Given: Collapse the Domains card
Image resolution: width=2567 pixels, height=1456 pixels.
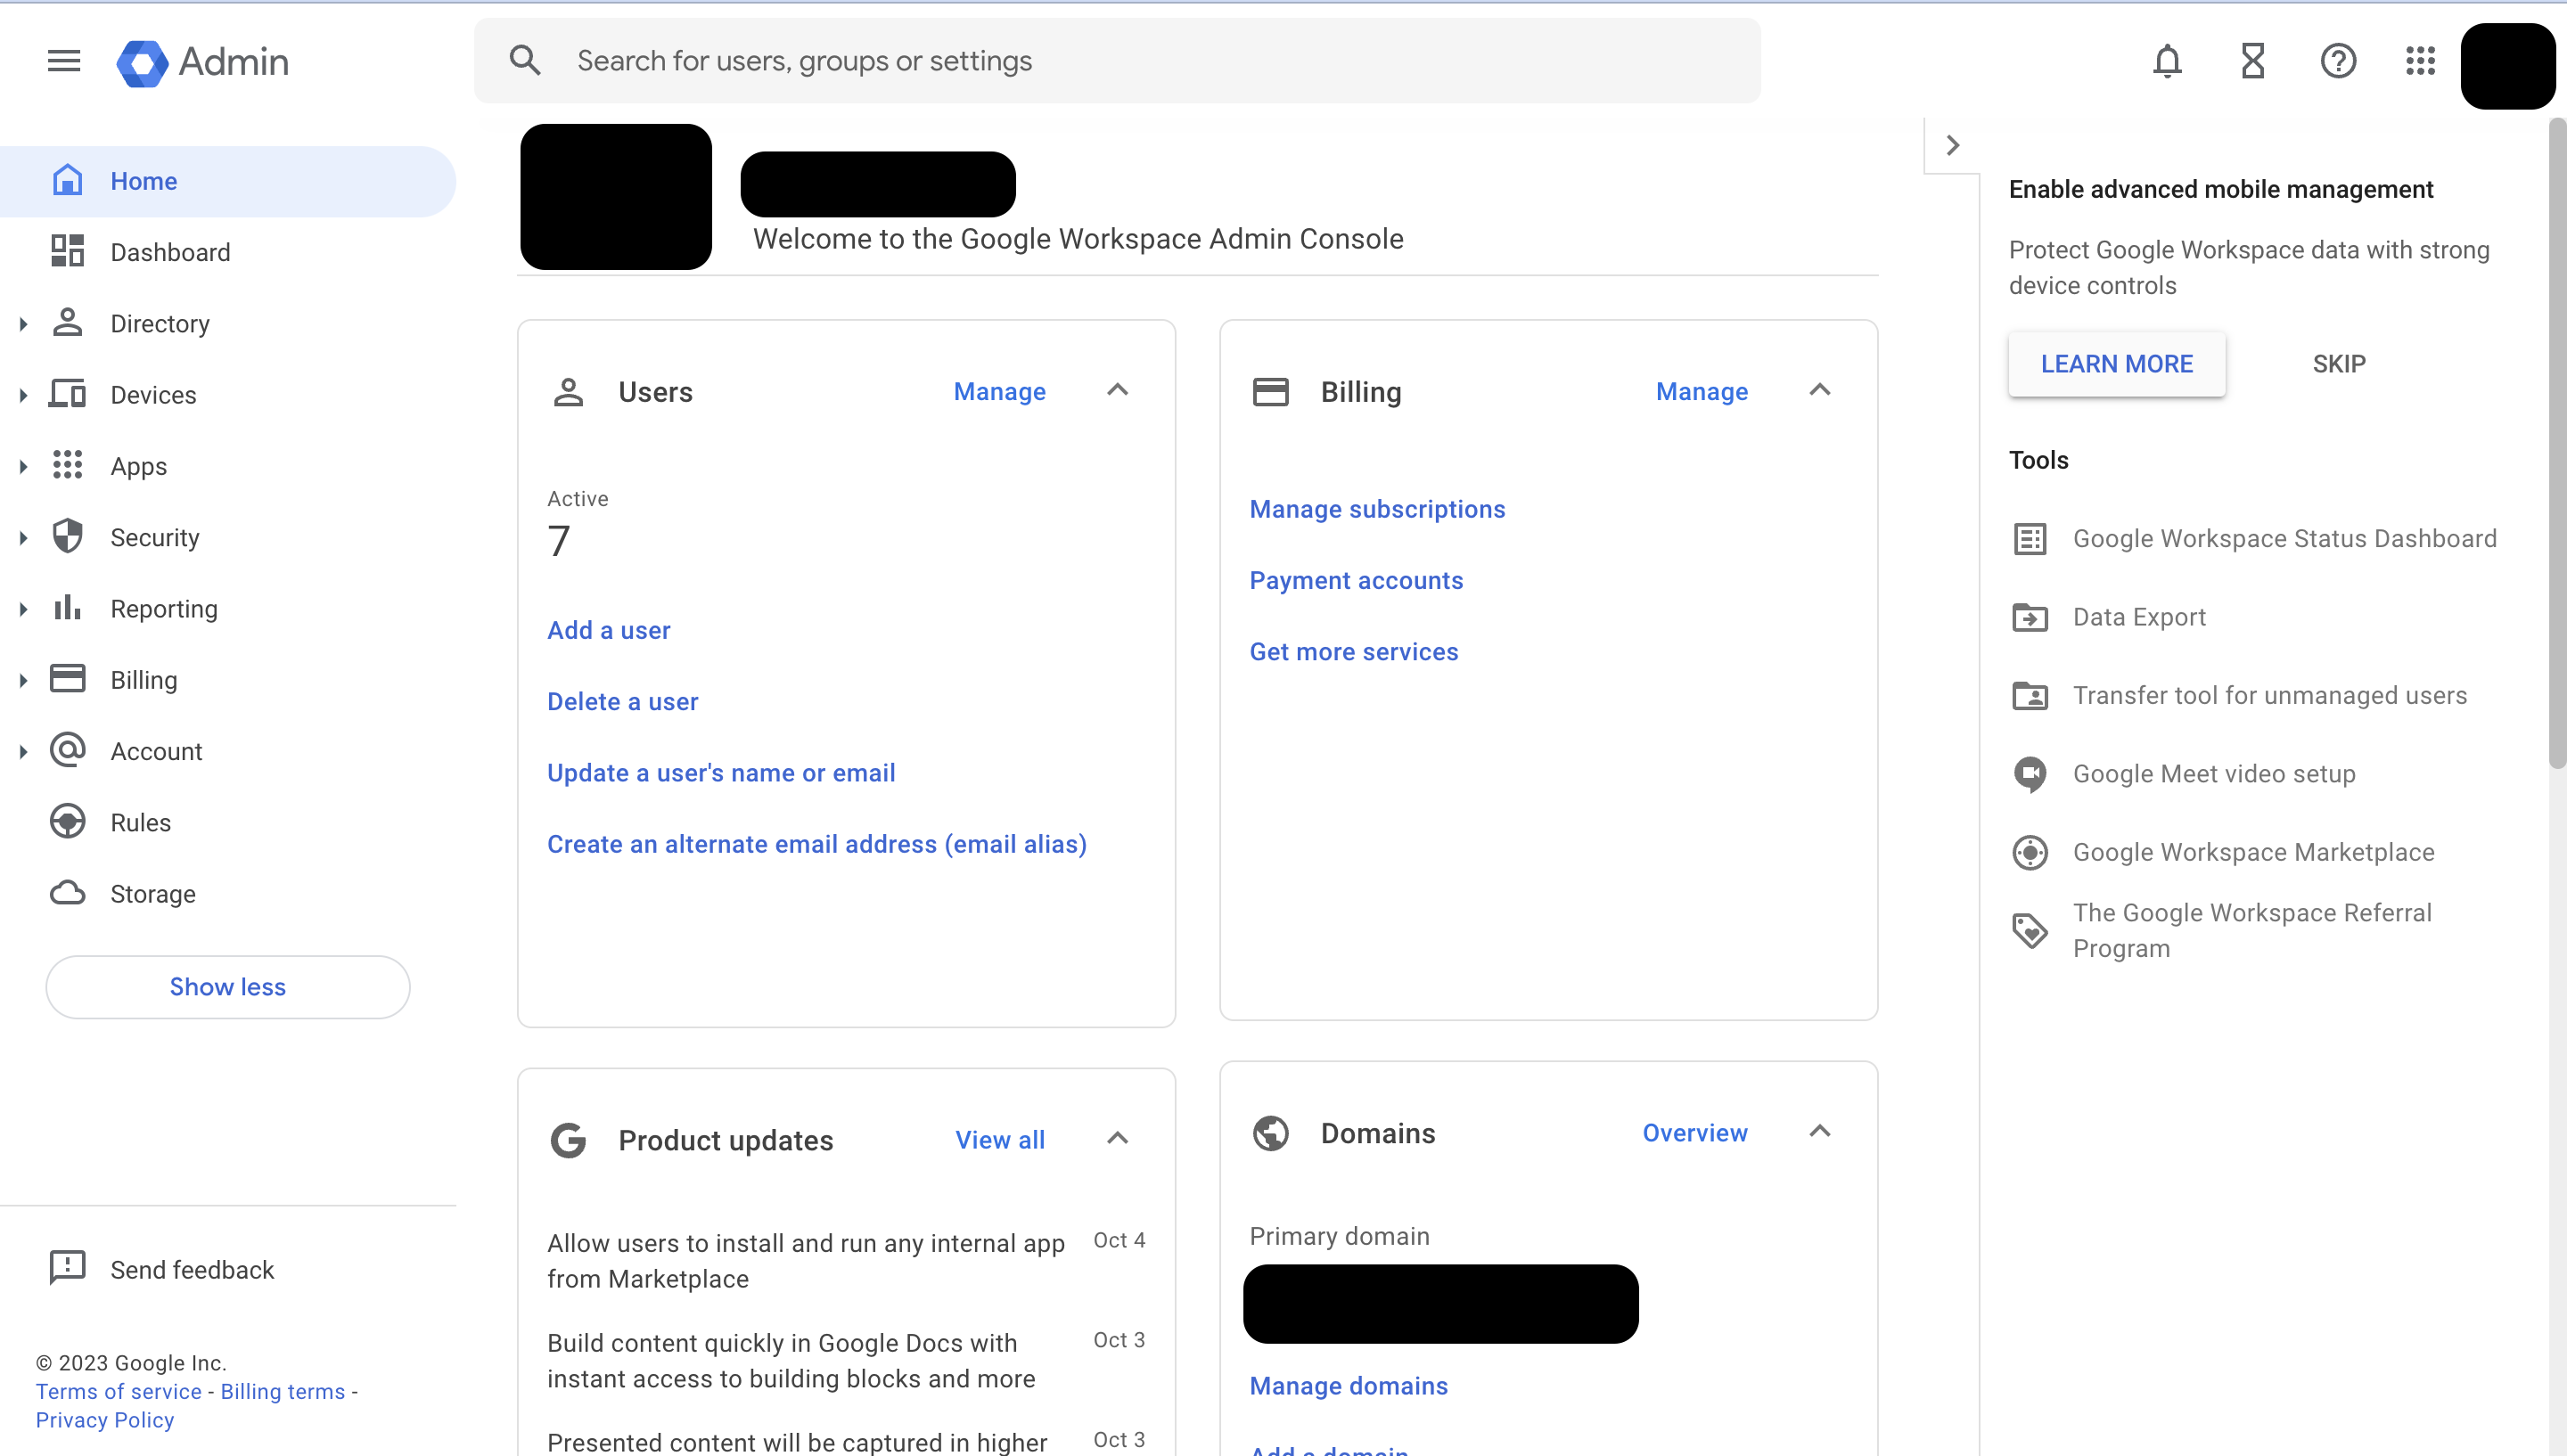Looking at the screenshot, I should pos(1820,1131).
